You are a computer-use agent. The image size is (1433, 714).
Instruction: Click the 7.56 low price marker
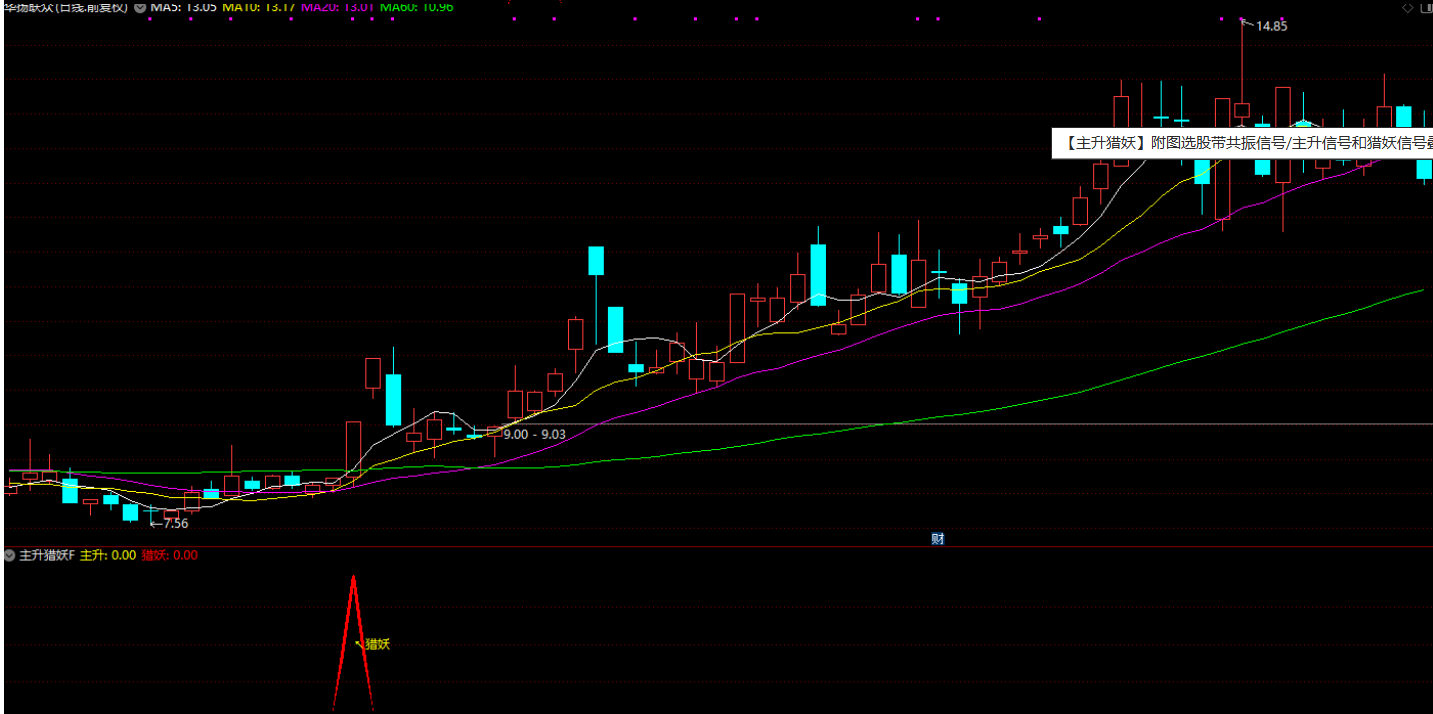coord(172,523)
